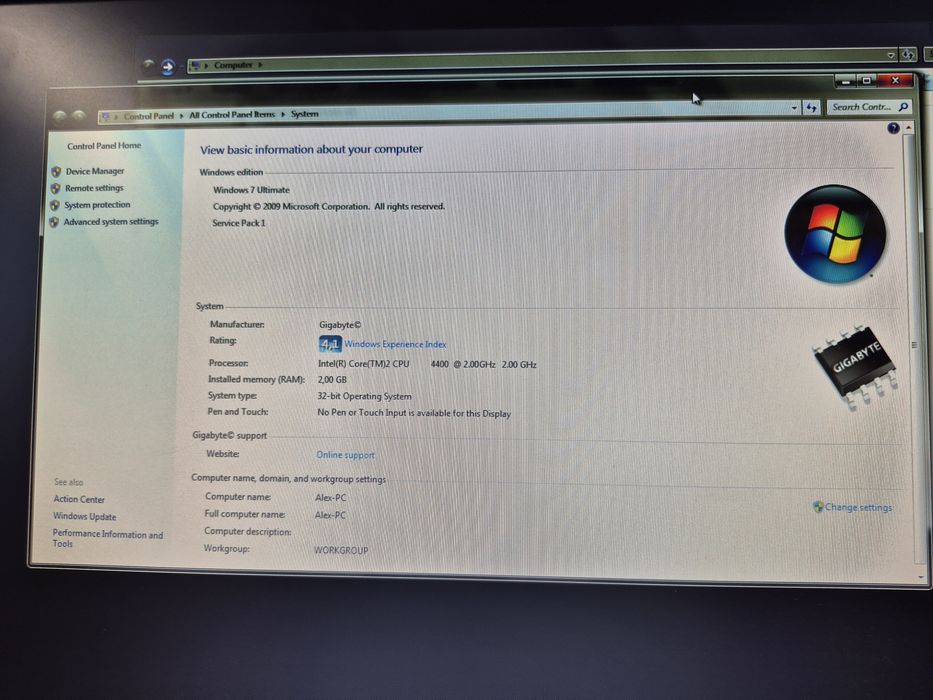Click the Device Manager shield icon
This screenshot has width=933, height=700.
pyautogui.click(x=57, y=171)
